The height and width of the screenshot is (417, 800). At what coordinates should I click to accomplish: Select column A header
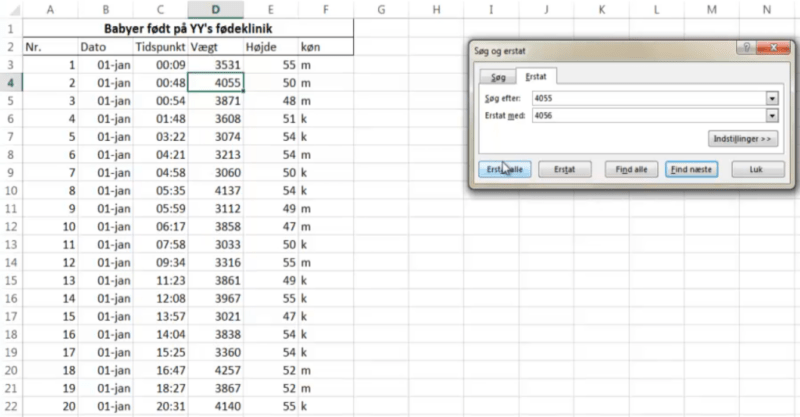(x=50, y=9)
